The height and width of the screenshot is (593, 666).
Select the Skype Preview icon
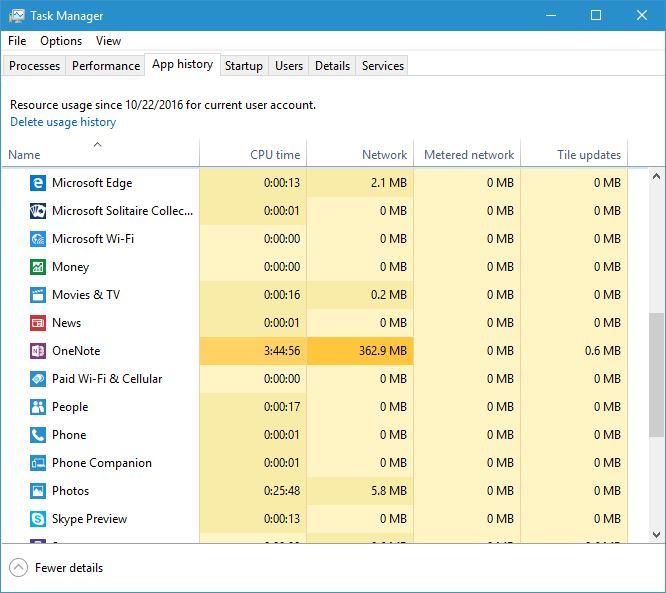[x=38, y=519]
